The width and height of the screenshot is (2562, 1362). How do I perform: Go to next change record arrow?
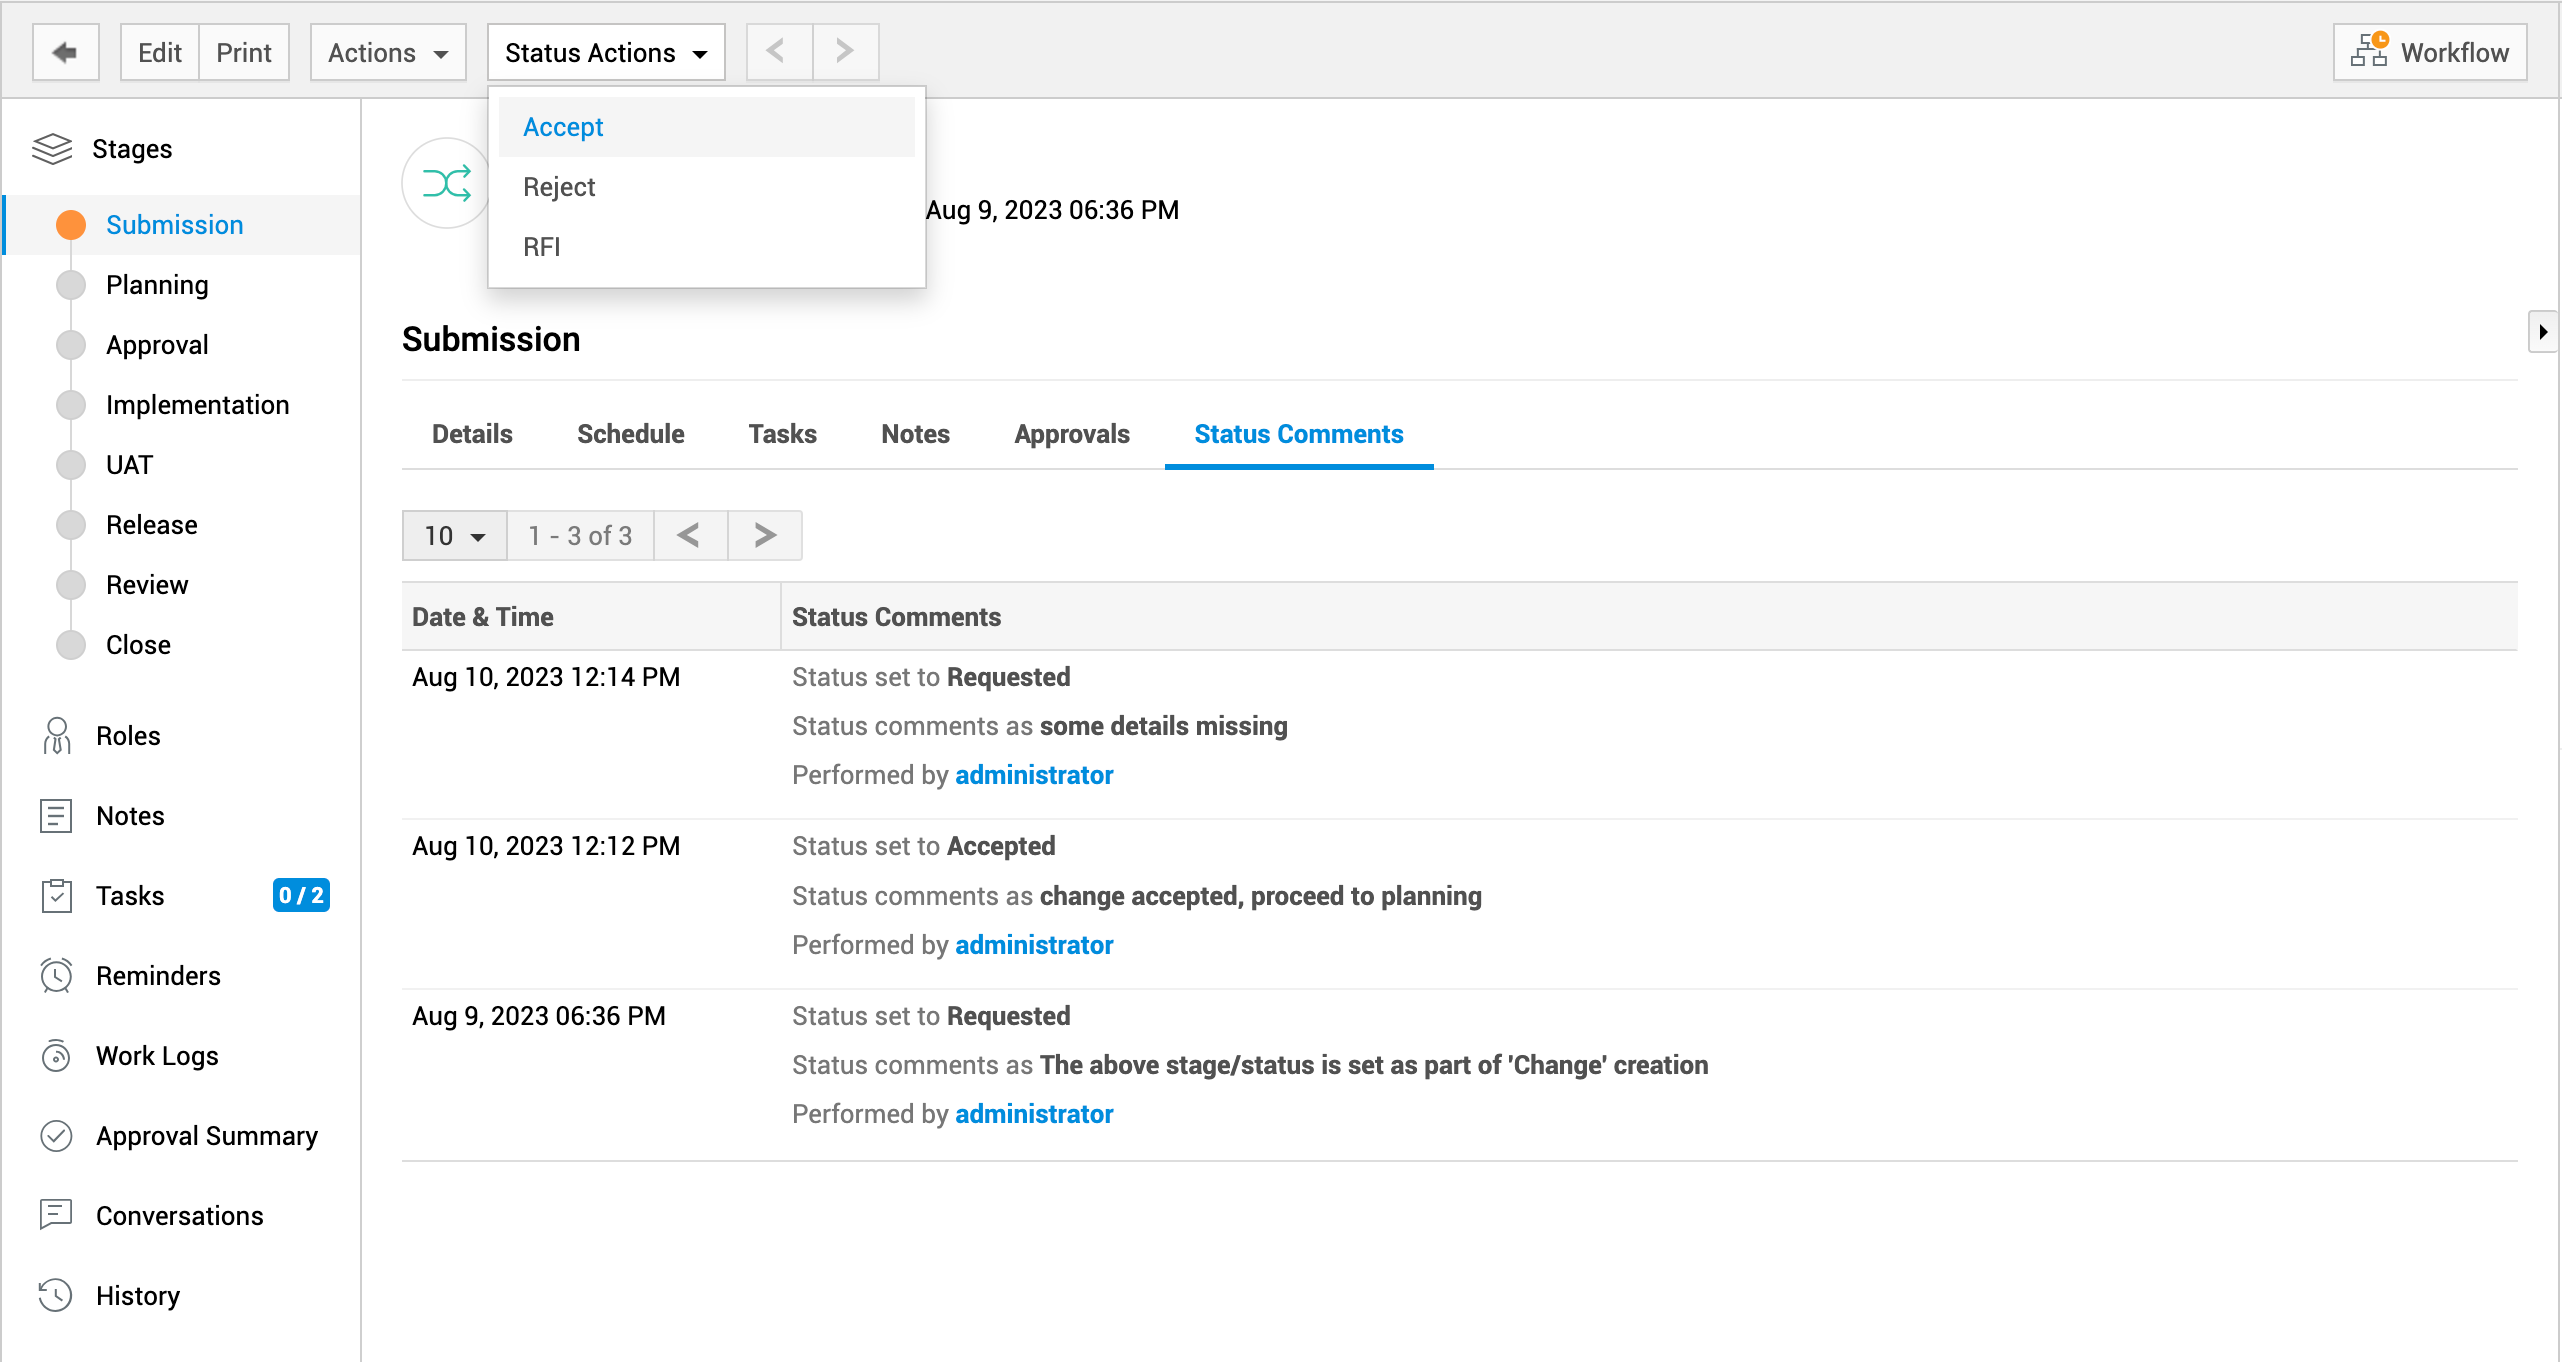pyautogui.click(x=846, y=52)
